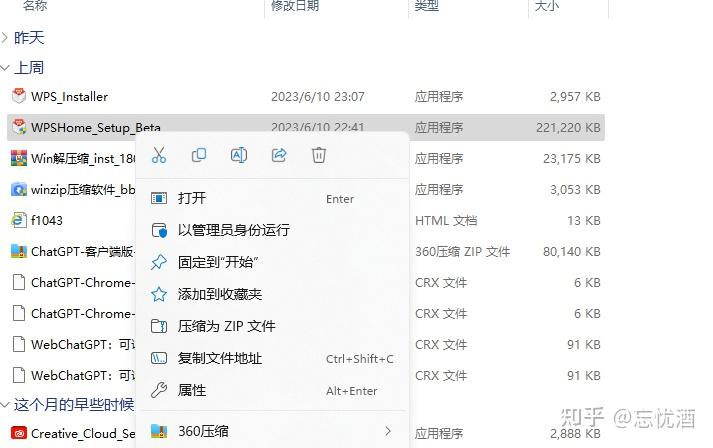Sort by the 大小 column header

click(x=547, y=5)
